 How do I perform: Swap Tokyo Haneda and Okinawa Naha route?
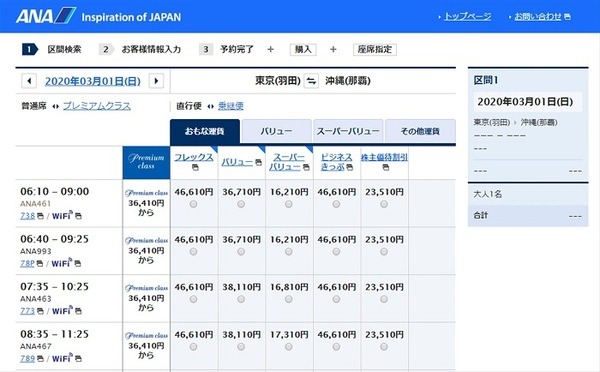pyautogui.click(x=311, y=81)
